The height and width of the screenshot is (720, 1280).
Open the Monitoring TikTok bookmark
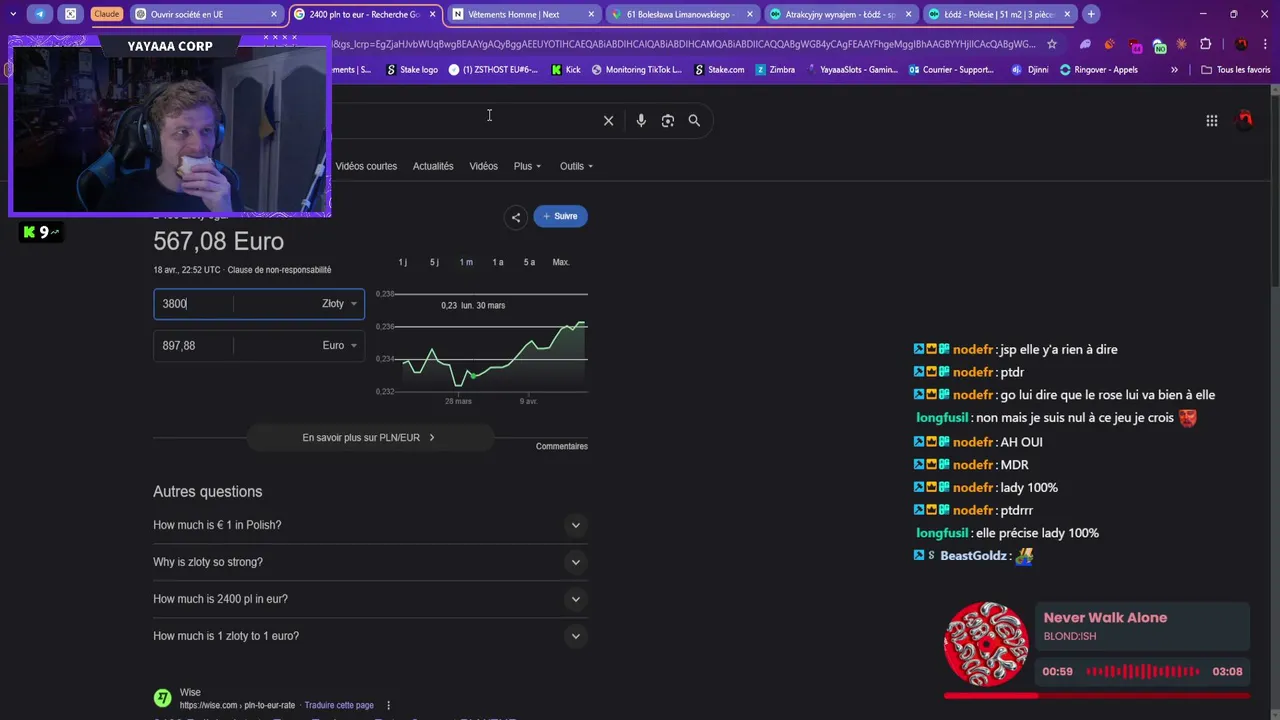click(636, 70)
